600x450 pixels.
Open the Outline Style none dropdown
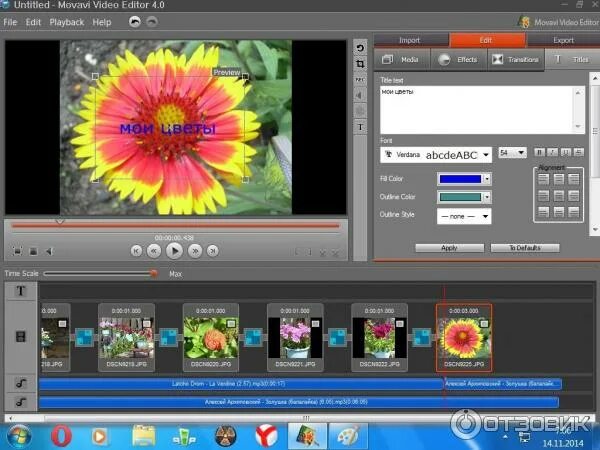click(464, 216)
